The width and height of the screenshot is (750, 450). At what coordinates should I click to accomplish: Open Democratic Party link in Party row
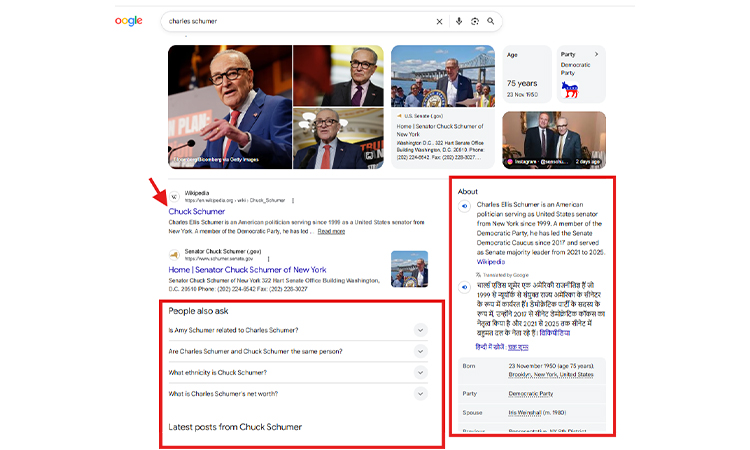pyautogui.click(x=530, y=394)
